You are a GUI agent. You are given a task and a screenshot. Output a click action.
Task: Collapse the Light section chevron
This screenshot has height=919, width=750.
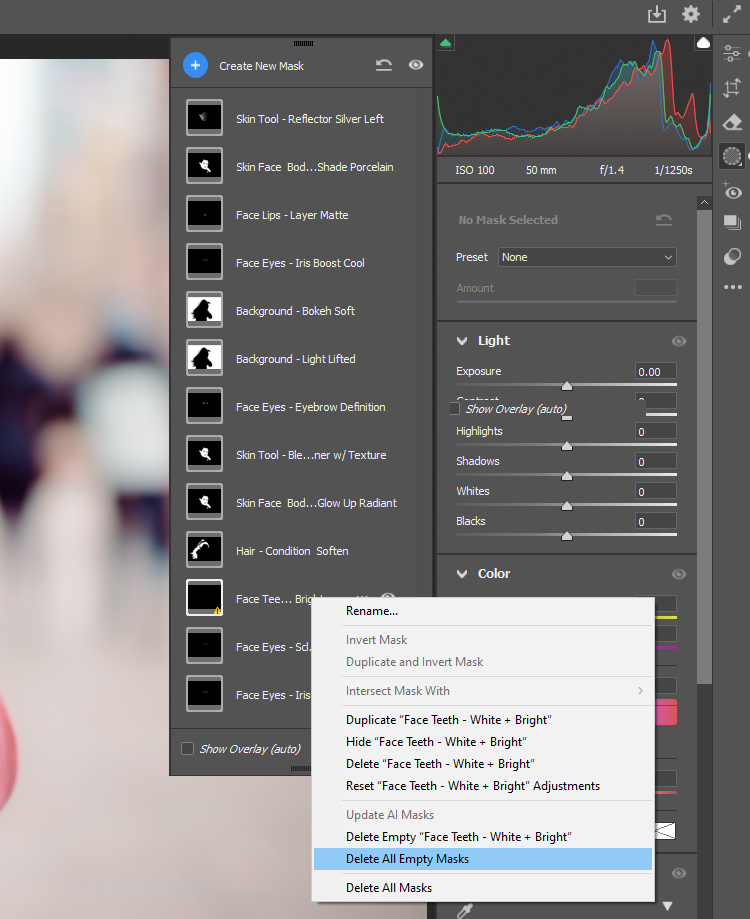coord(462,341)
